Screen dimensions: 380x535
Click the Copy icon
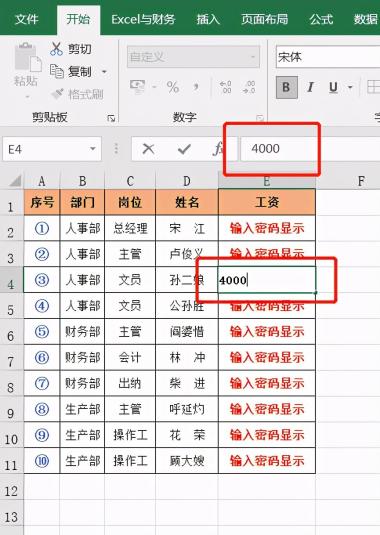click(57, 72)
